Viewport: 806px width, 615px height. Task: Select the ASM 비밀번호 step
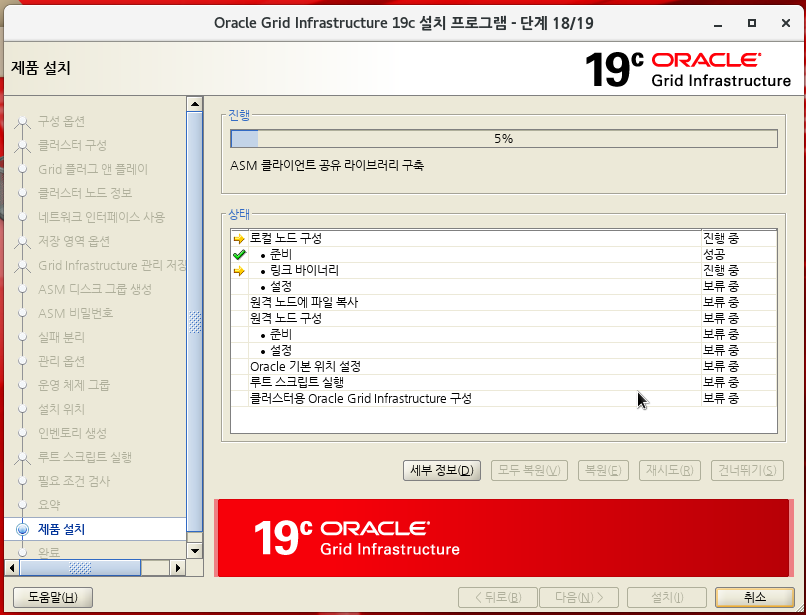coord(76,313)
